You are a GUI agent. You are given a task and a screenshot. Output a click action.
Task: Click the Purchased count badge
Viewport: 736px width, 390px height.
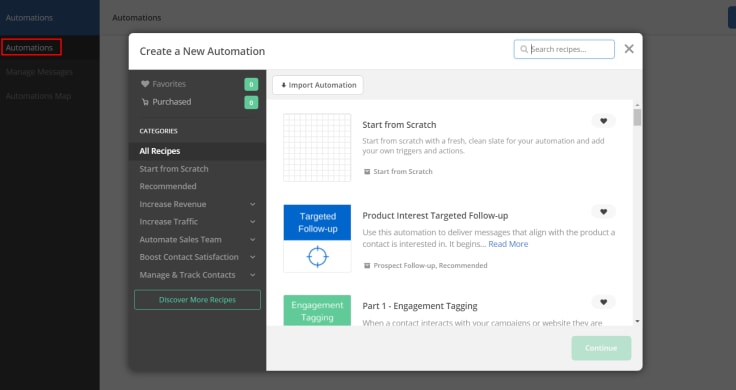(x=251, y=102)
